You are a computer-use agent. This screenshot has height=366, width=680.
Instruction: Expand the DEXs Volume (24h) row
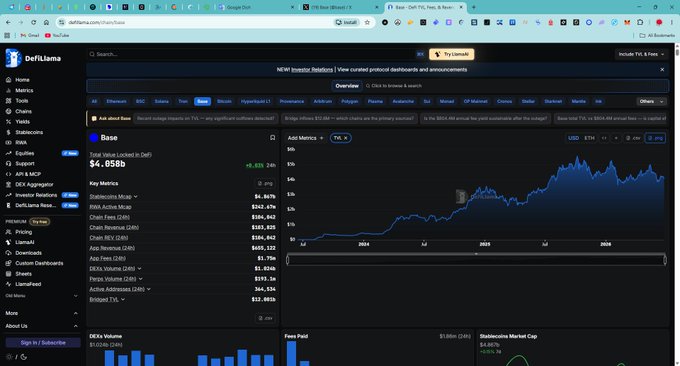click(139, 268)
